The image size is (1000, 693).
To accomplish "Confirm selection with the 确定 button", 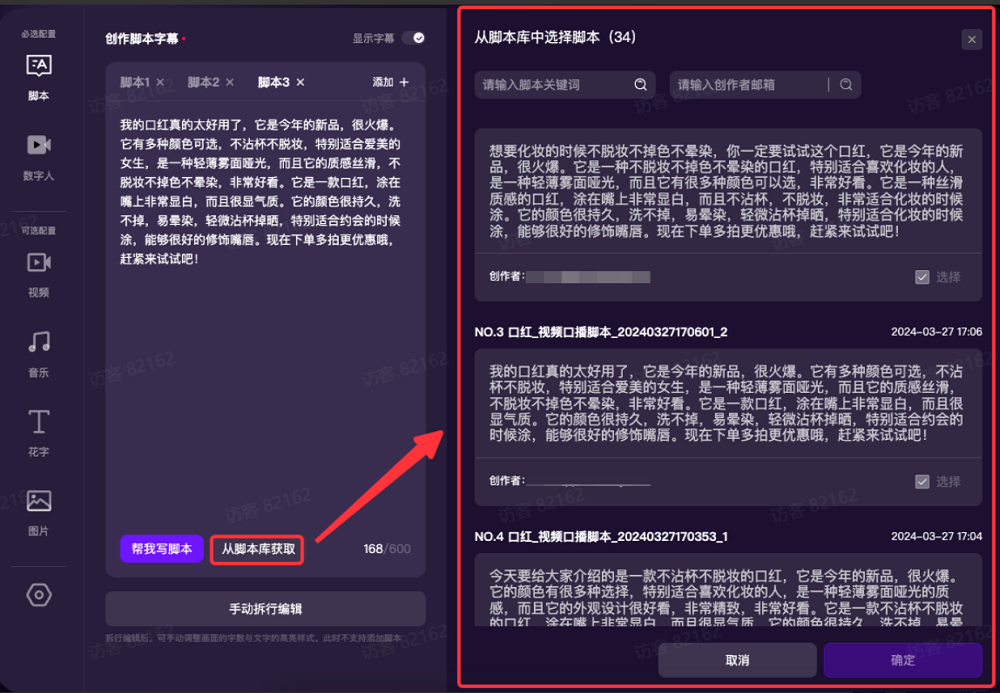I will 901,660.
